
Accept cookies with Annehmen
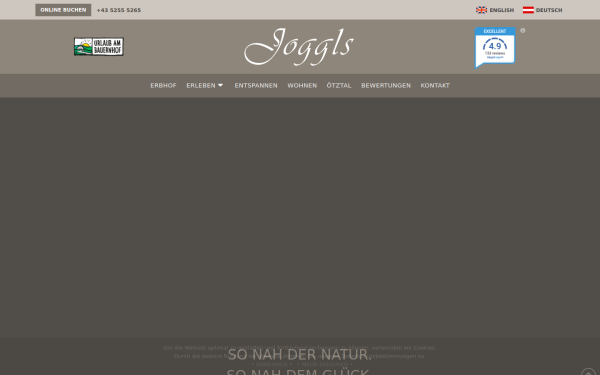click(x=272, y=364)
